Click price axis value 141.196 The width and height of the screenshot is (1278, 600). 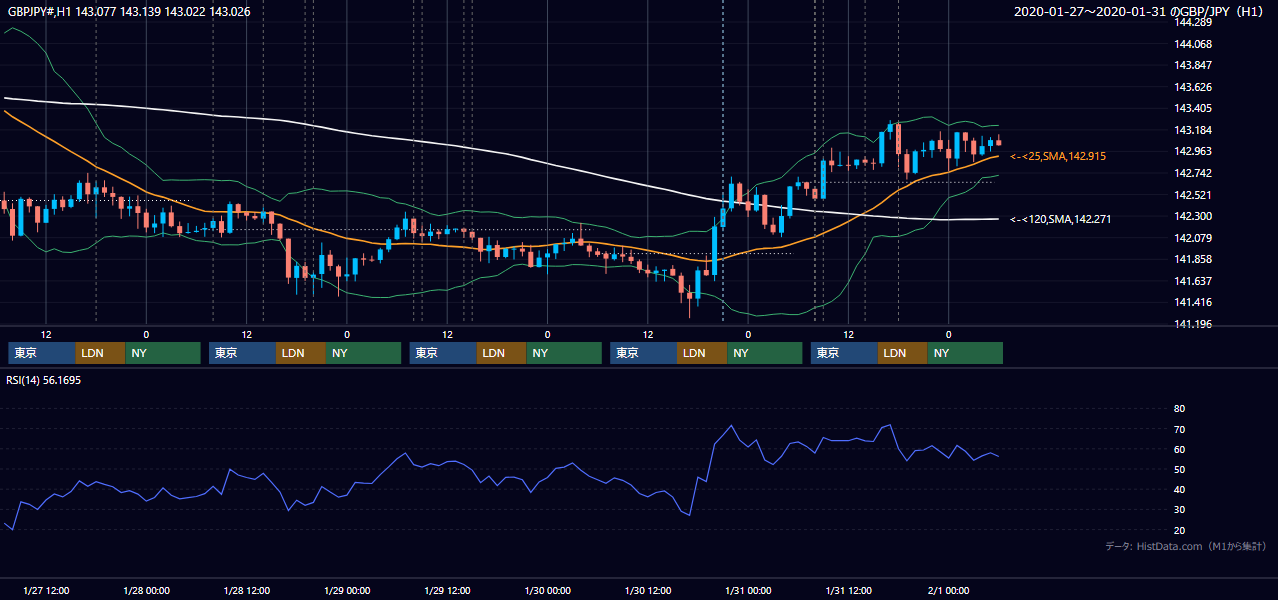tap(1193, 324)
